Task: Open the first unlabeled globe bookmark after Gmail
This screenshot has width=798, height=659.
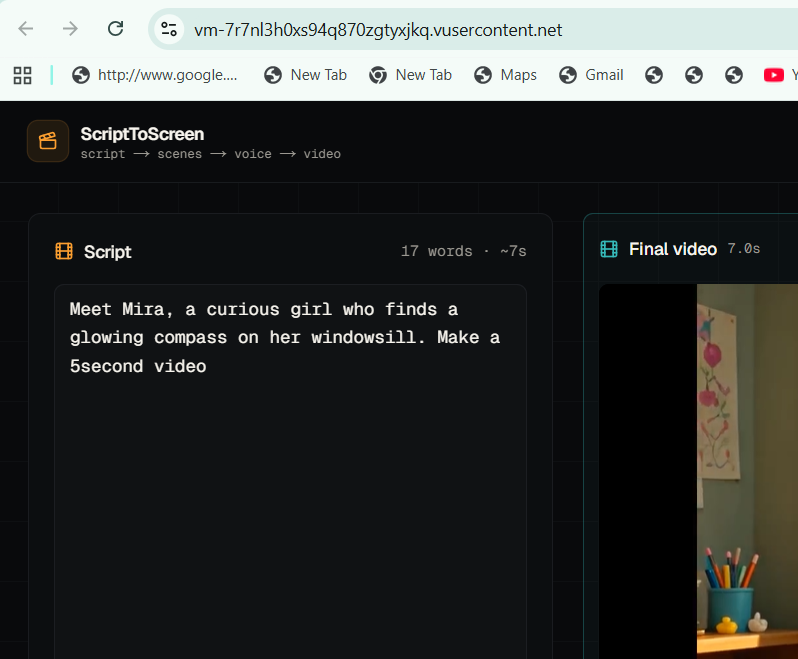Action: point(653,75)
